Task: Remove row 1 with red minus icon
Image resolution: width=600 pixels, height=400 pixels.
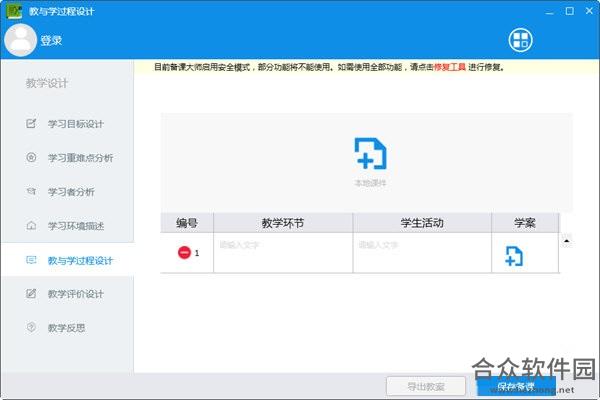Action: (184, 253)
